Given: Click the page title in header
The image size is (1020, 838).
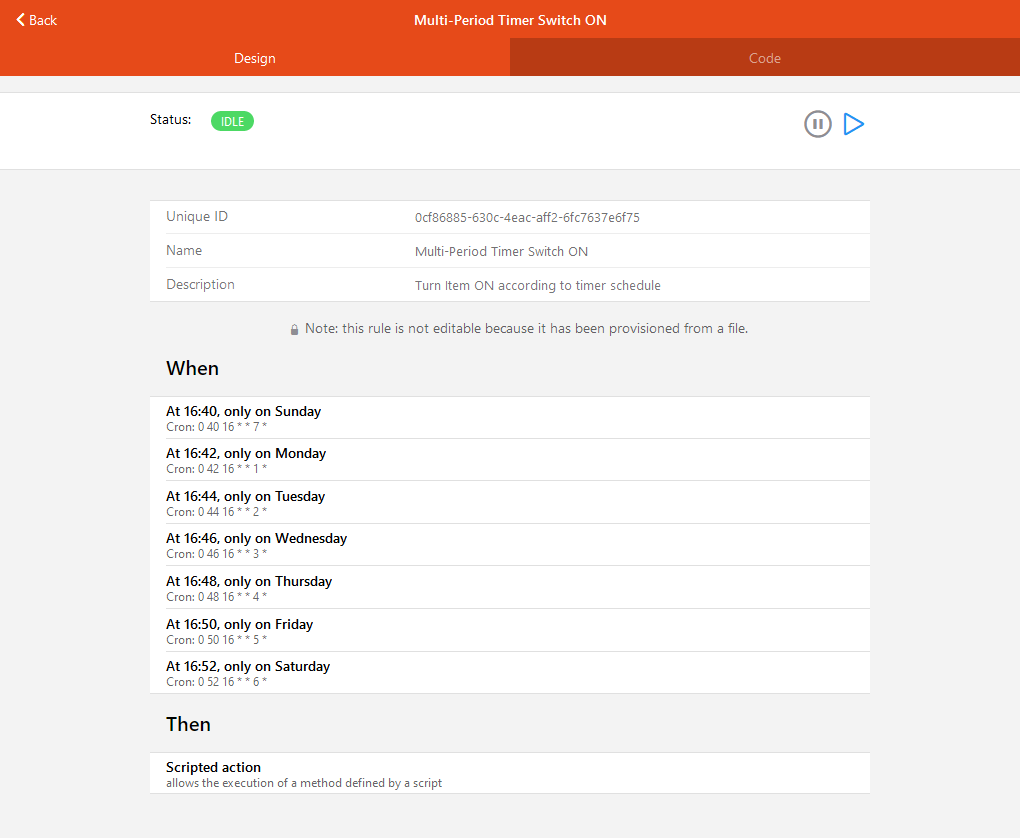Looking at the screenshot, I should point(510,20).
